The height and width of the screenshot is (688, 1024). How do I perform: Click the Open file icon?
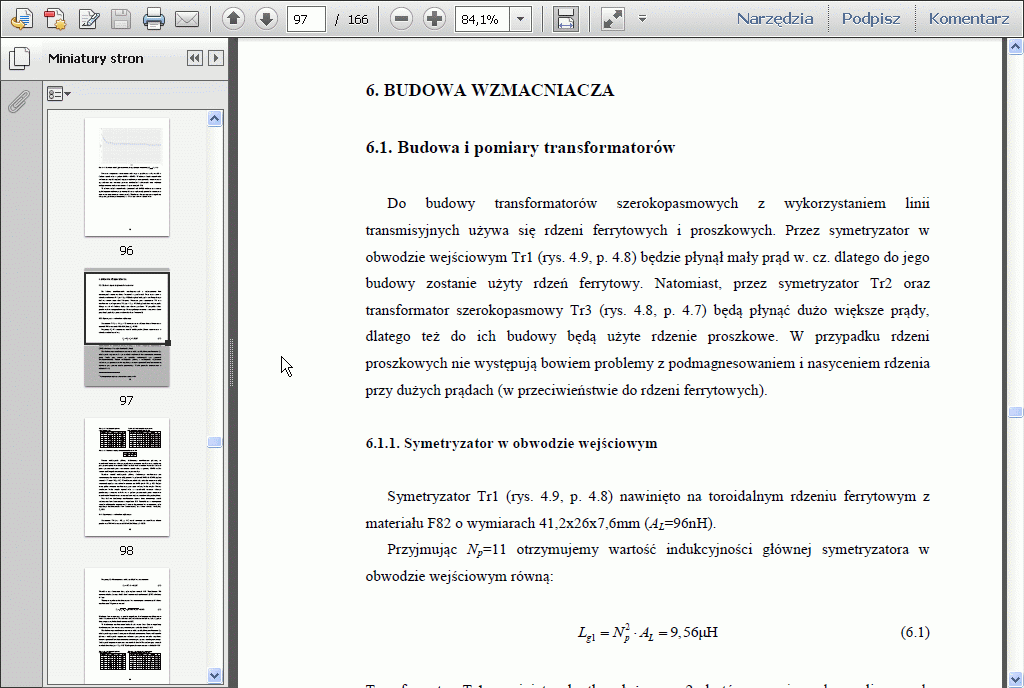point(21,18)
